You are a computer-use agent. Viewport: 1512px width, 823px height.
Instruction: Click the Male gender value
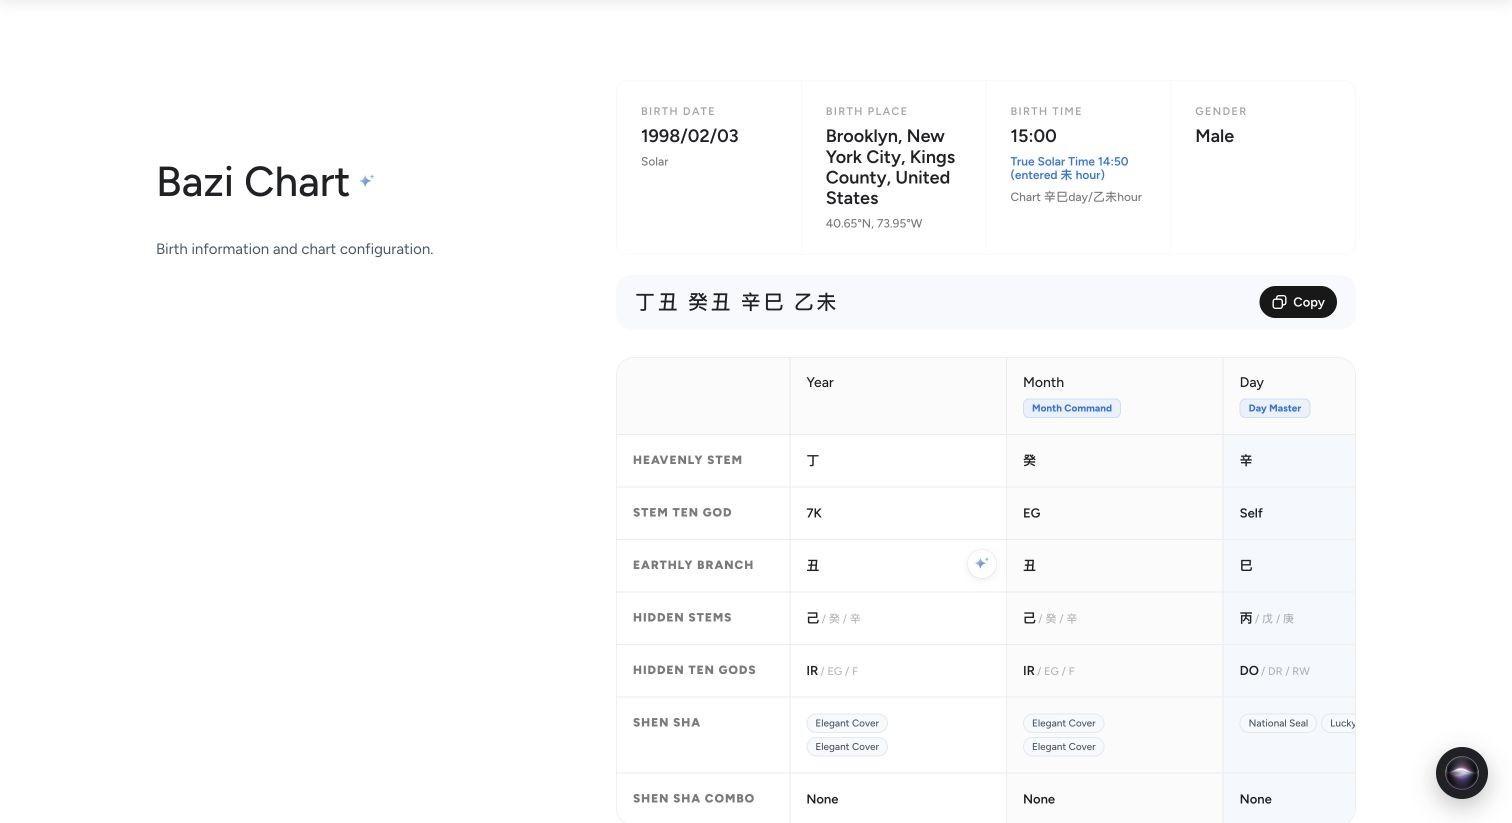(1214, 136)
